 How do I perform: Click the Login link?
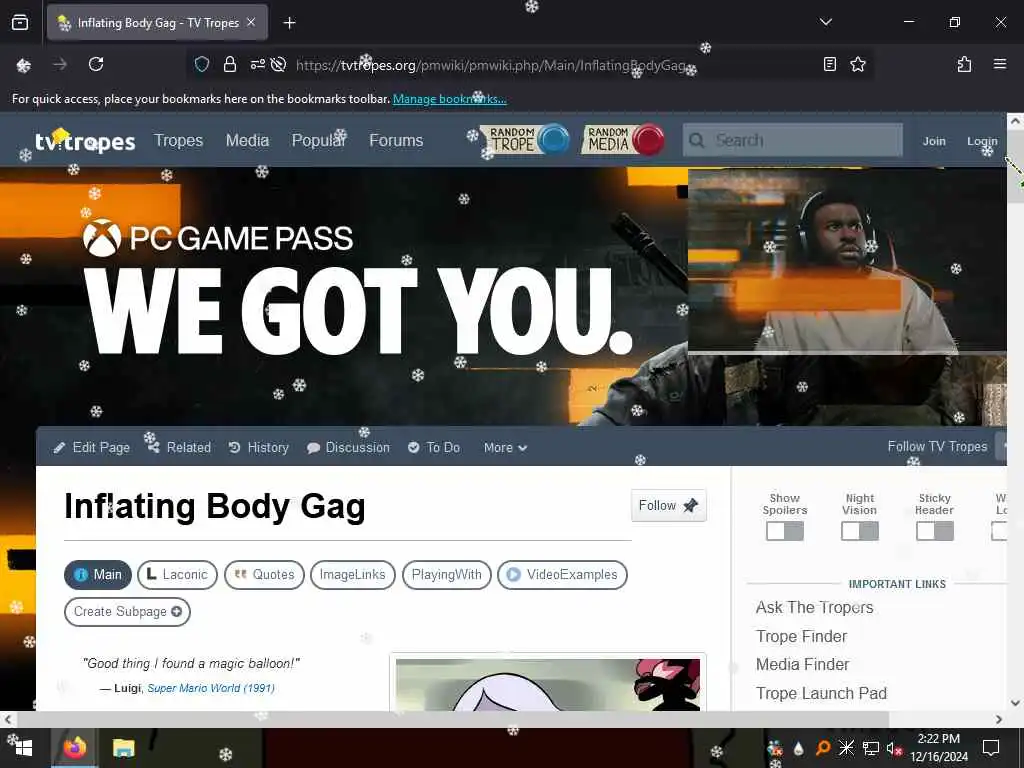coord(982,141)
